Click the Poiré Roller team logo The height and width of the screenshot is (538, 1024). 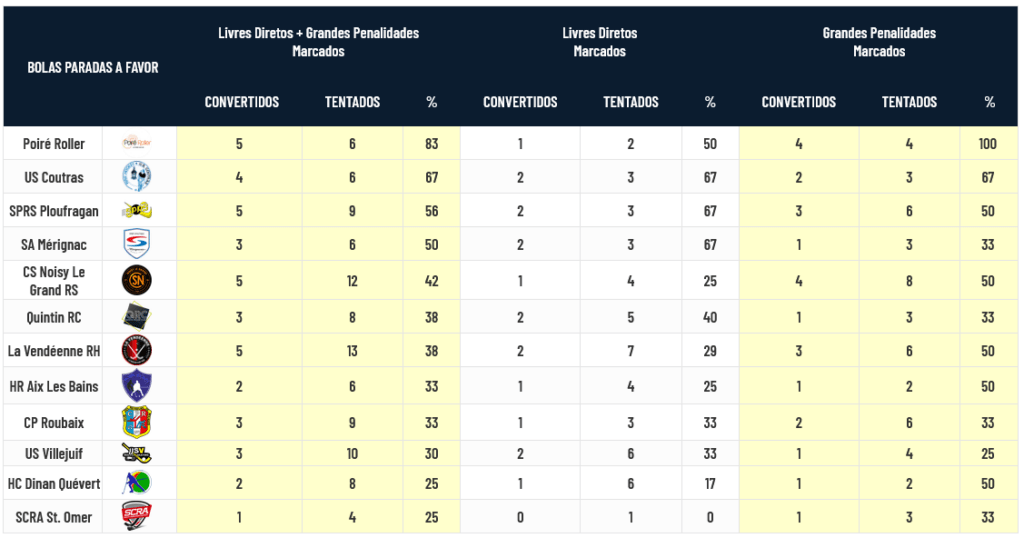tap(137, 143)
